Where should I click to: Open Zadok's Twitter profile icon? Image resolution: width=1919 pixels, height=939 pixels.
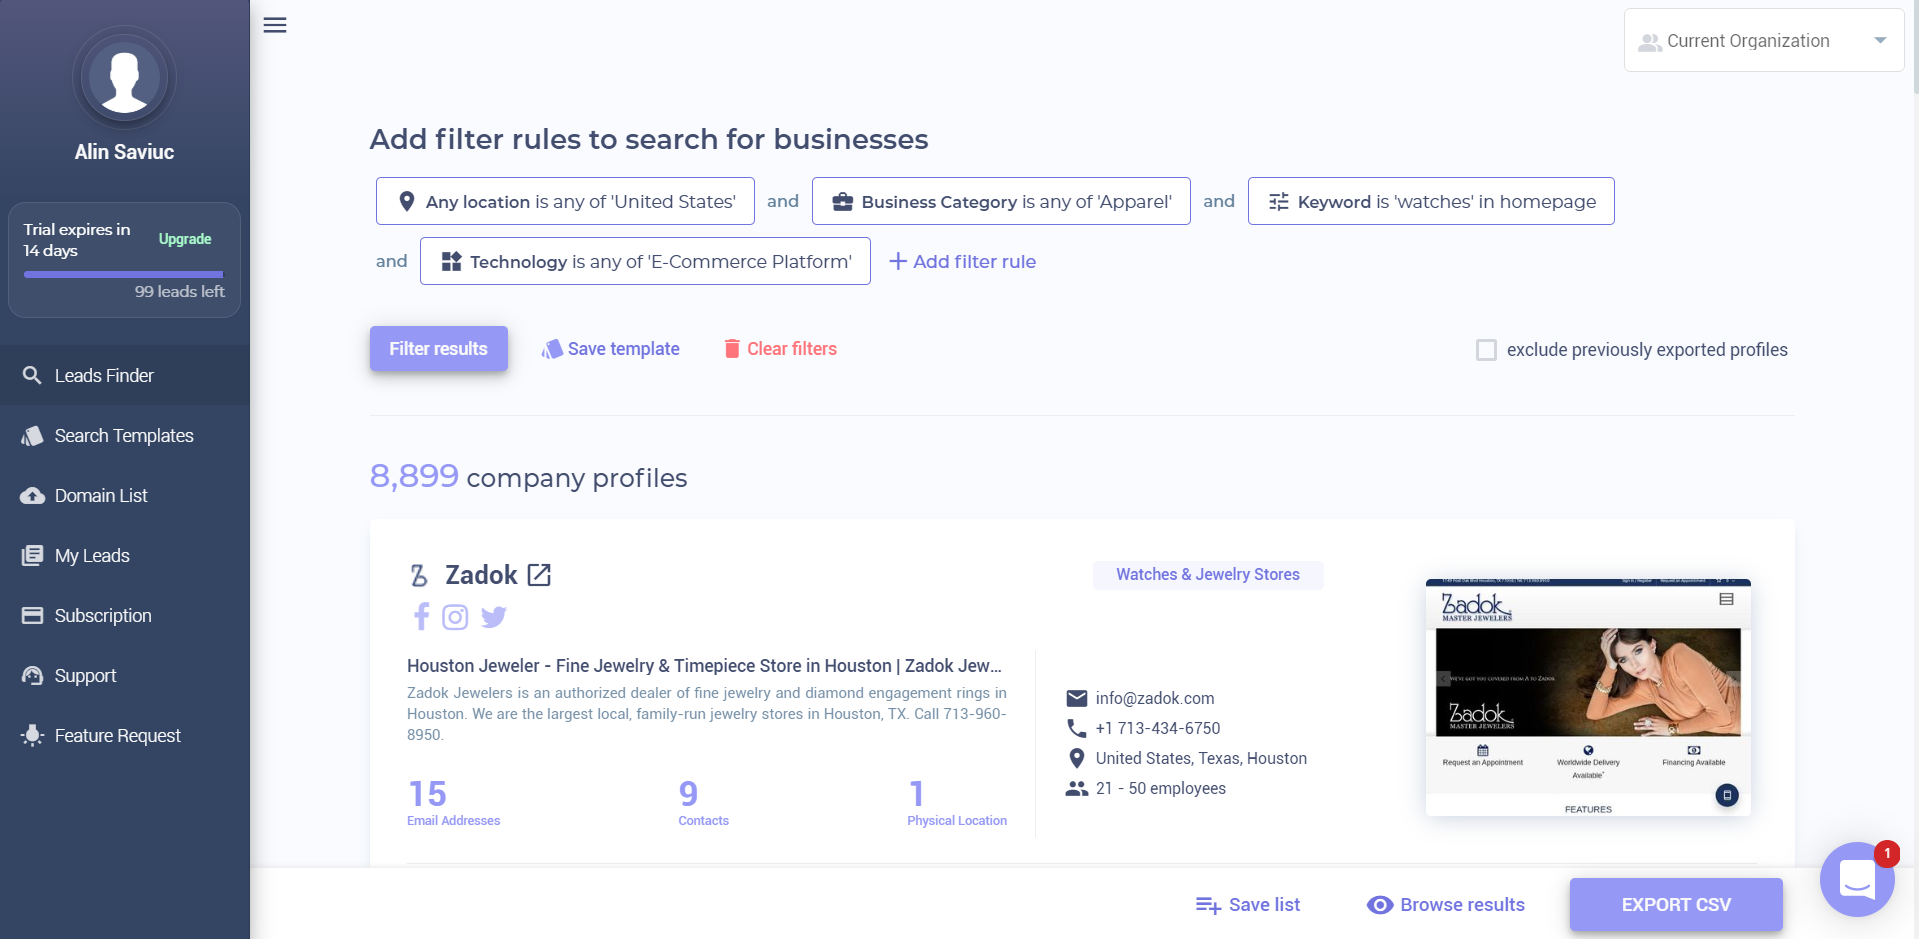493,617
